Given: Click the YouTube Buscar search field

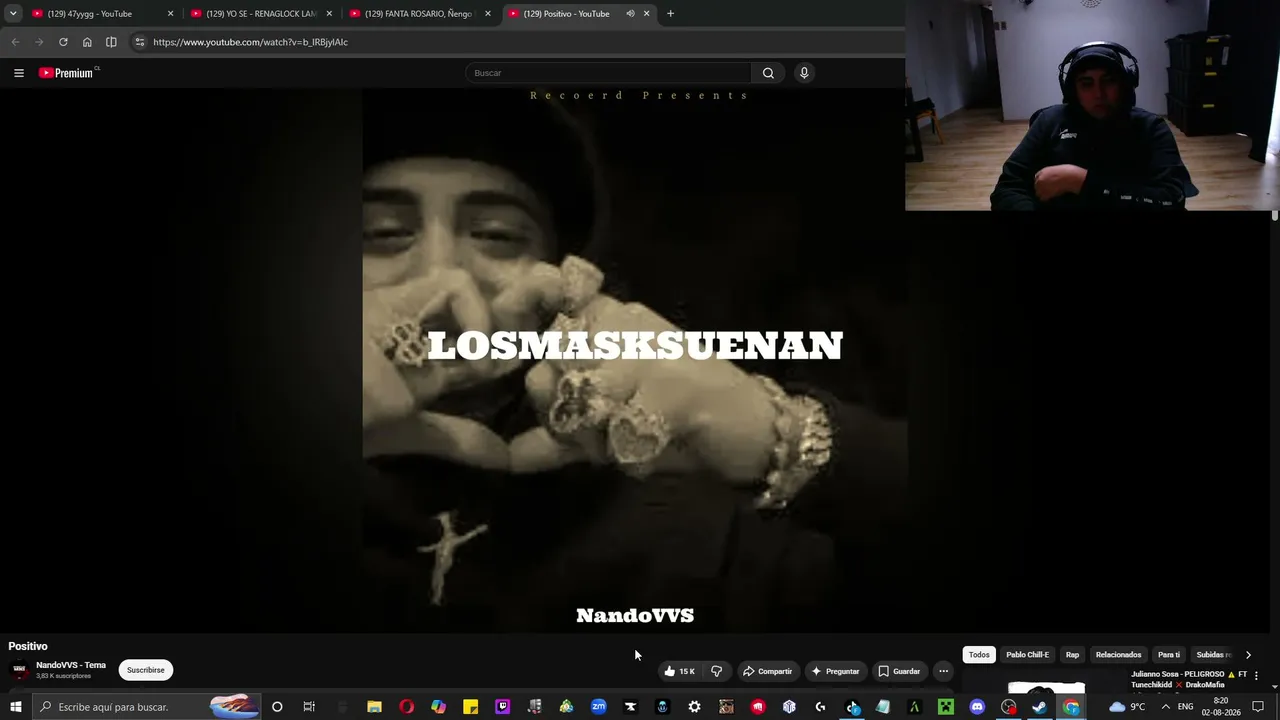Looking at the screenshot, I should pyautogui.click(x=608, y=73).
